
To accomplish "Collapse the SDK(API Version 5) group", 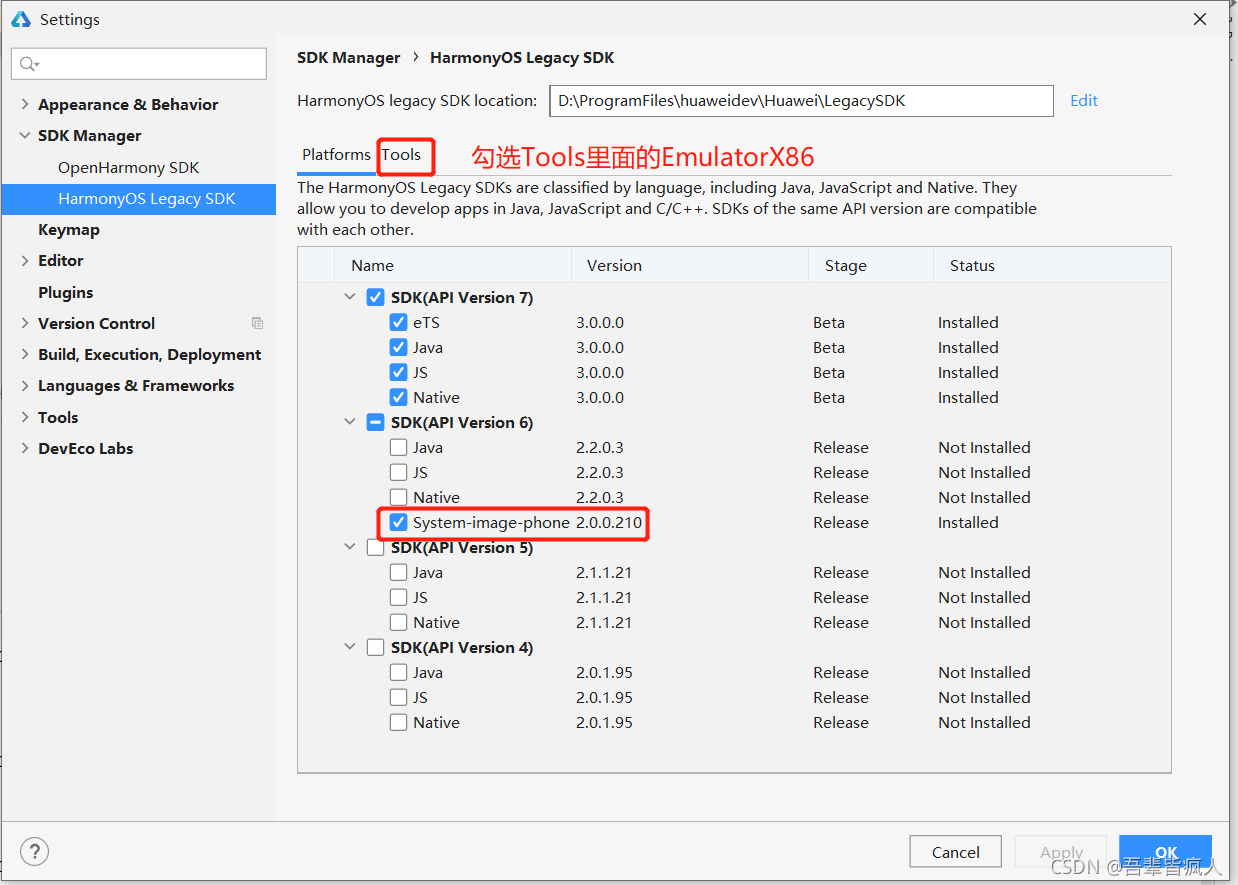I will 350,547.
